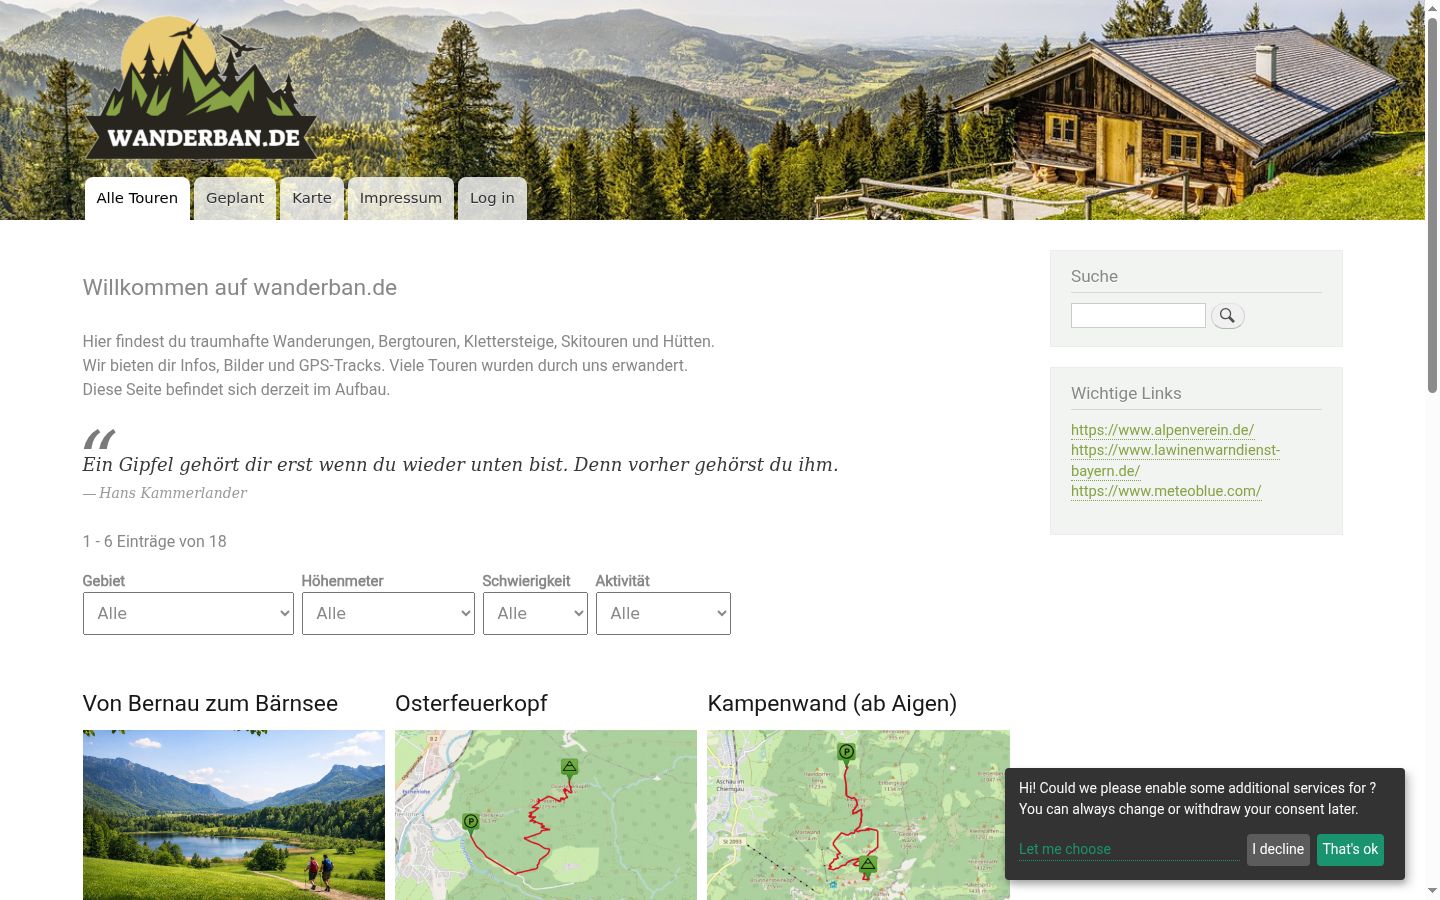1440x900 pixels.
Task: Click 'Willkommen auf wanderban.de' heading
Action: (x=240, y=287)
